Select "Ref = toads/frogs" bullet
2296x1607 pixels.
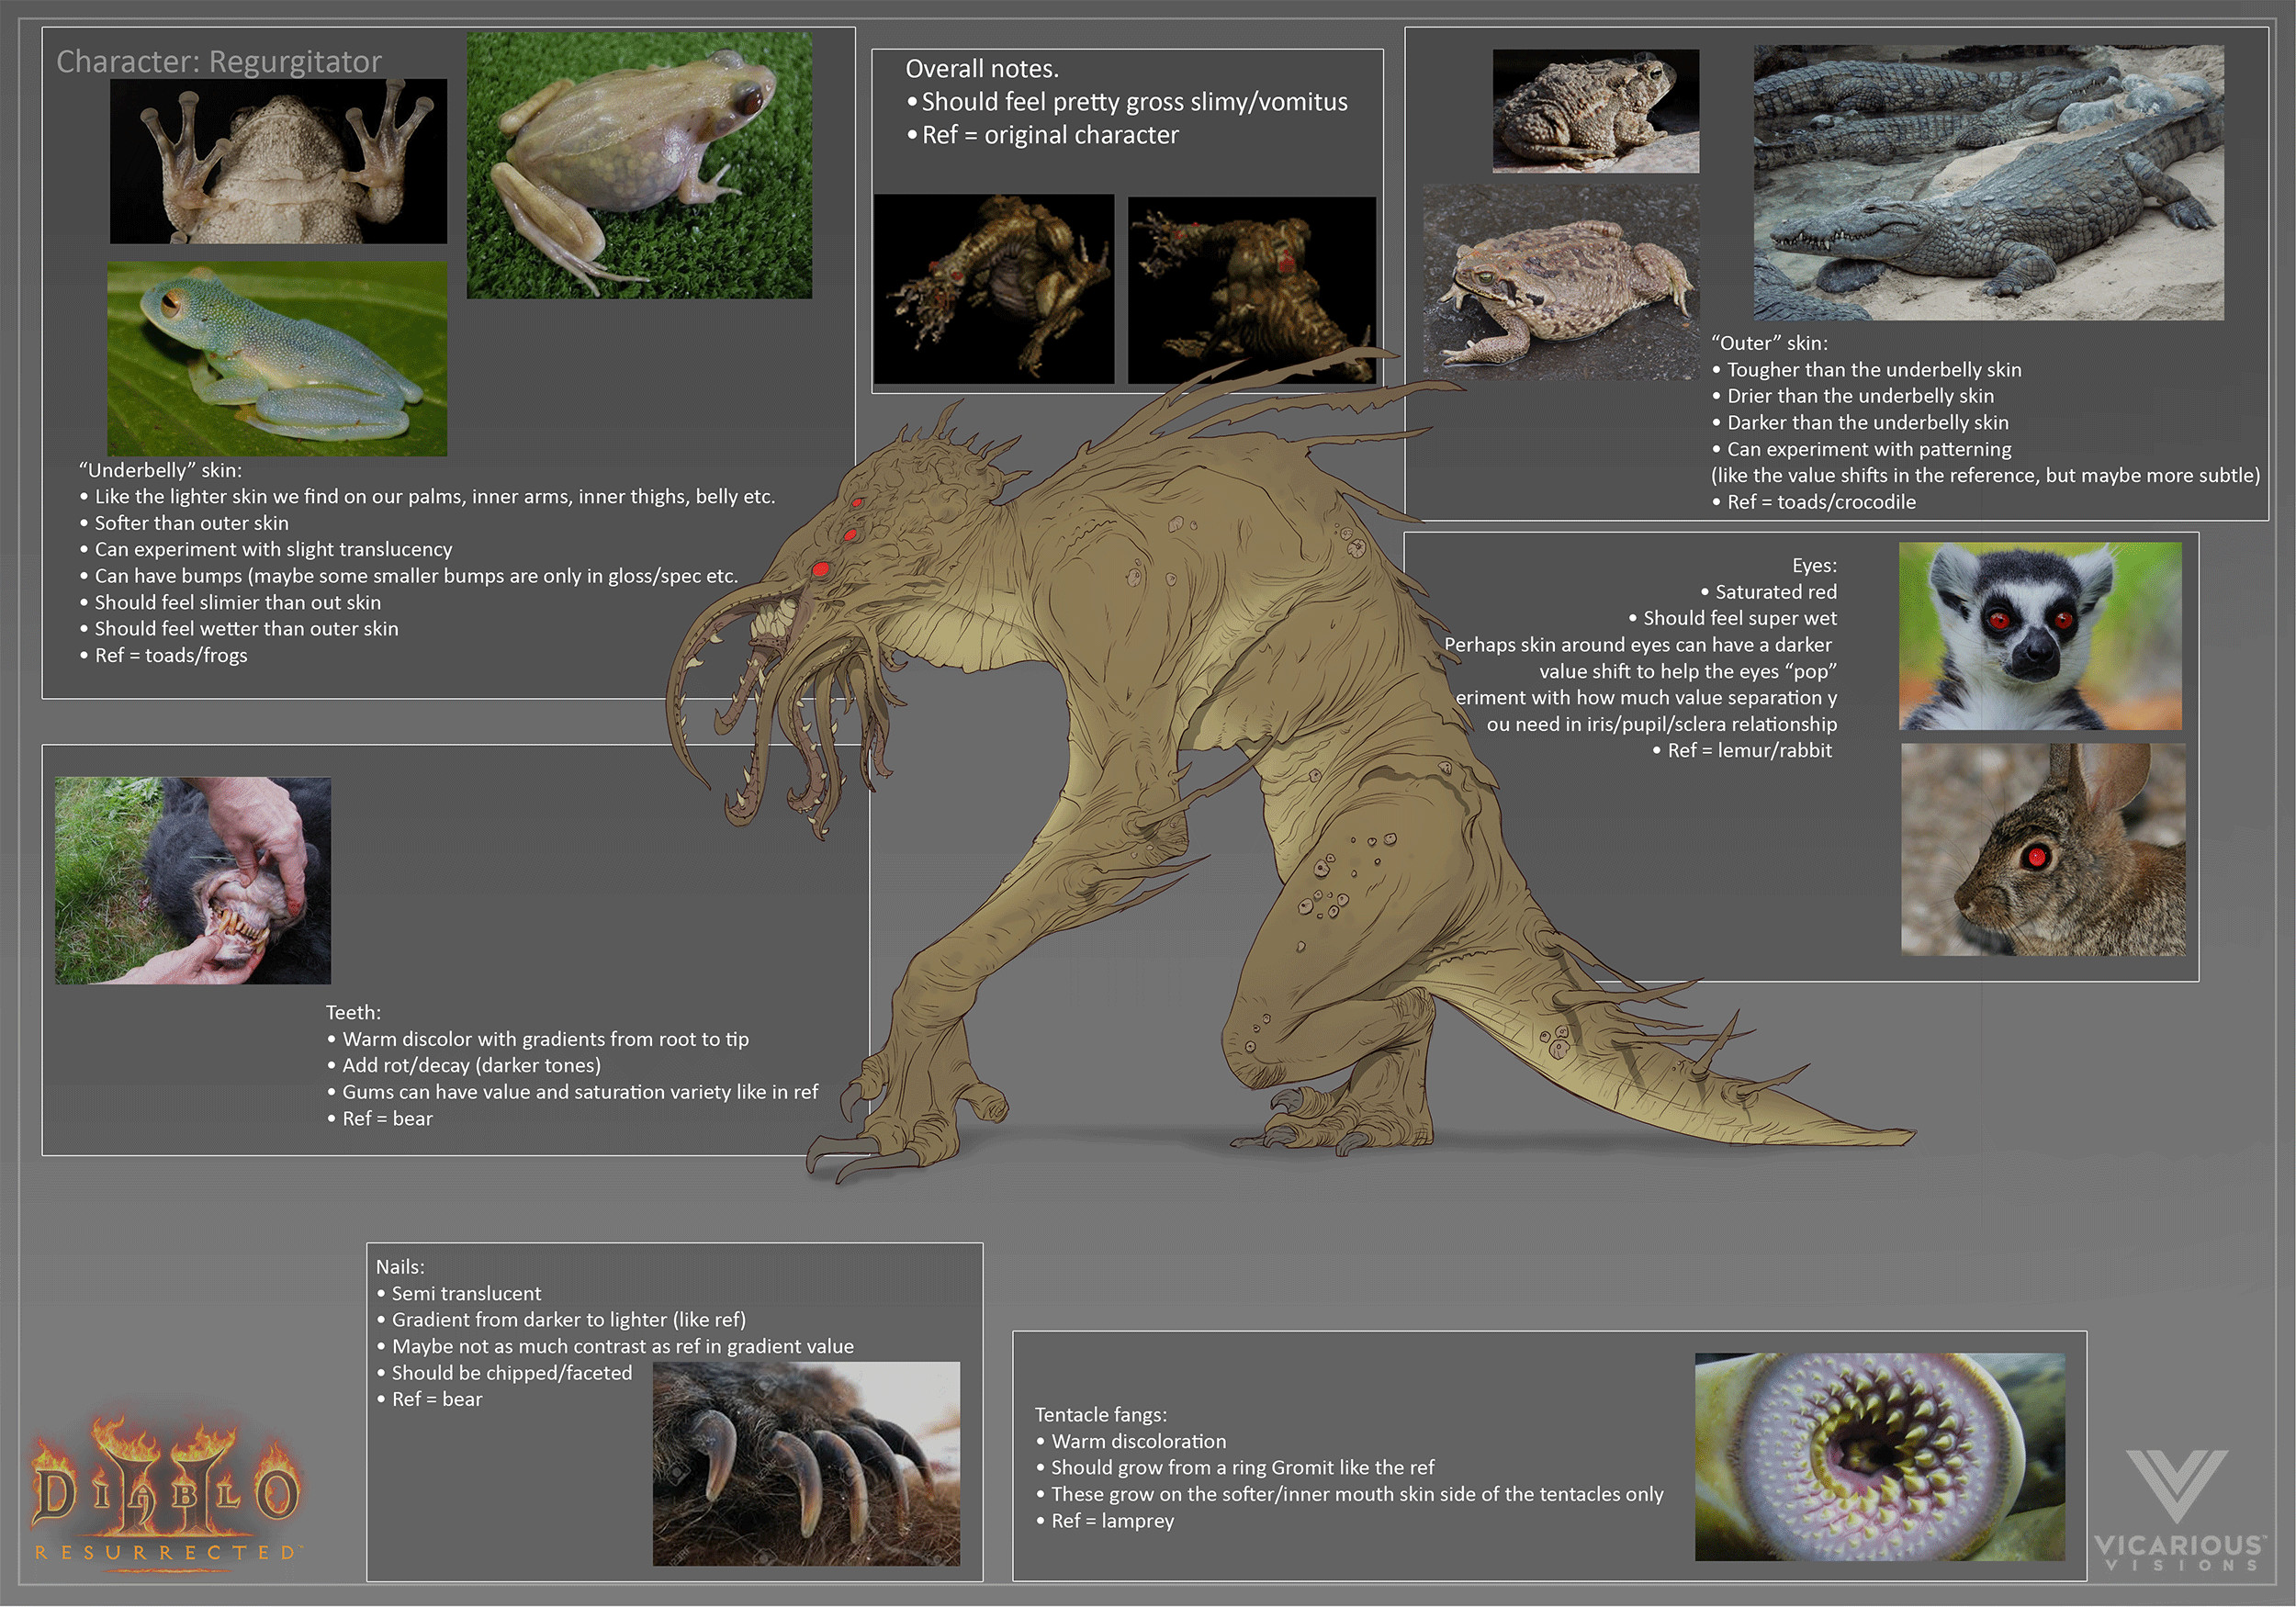tap(163, 655)
